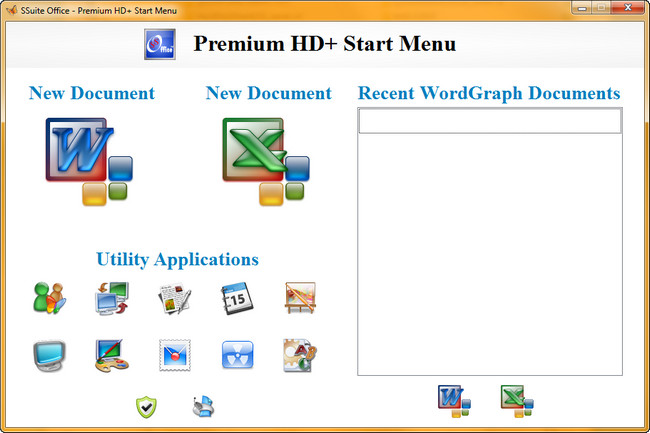Close the Premium HD+ Start Menu window
Viewport: 650px width, 433px height.
[x=627, y=7]
